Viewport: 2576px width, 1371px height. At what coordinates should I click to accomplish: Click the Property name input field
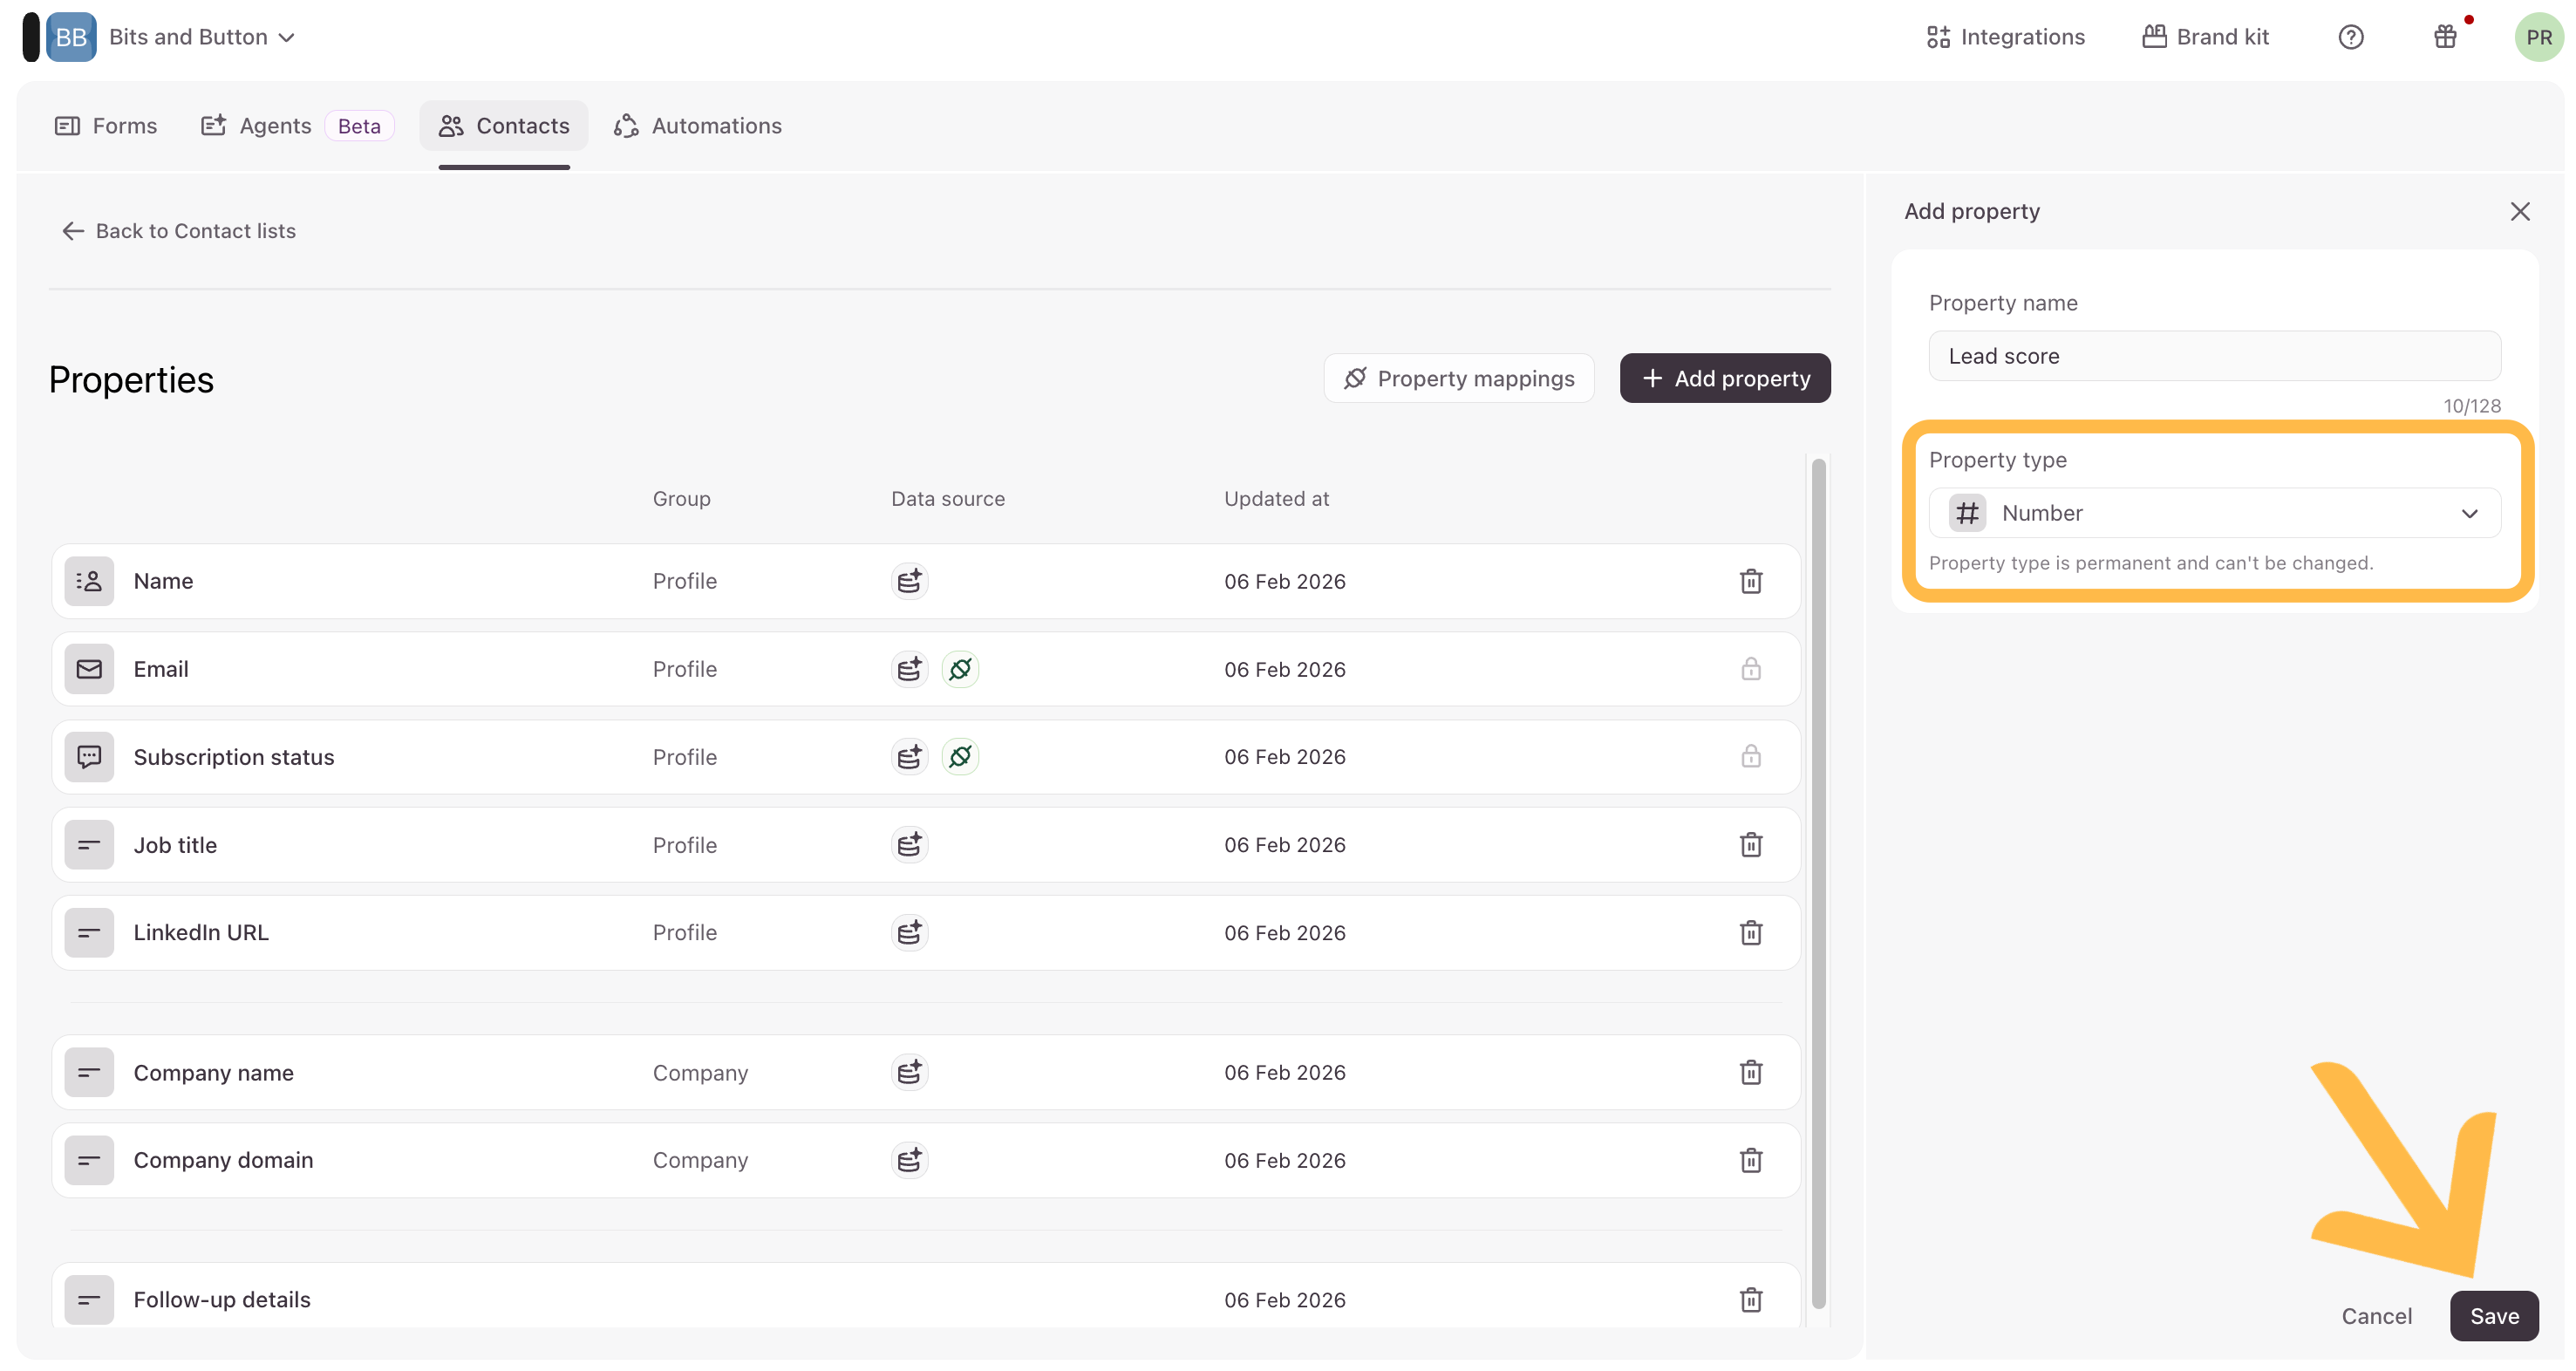[x=2214, y=356]
